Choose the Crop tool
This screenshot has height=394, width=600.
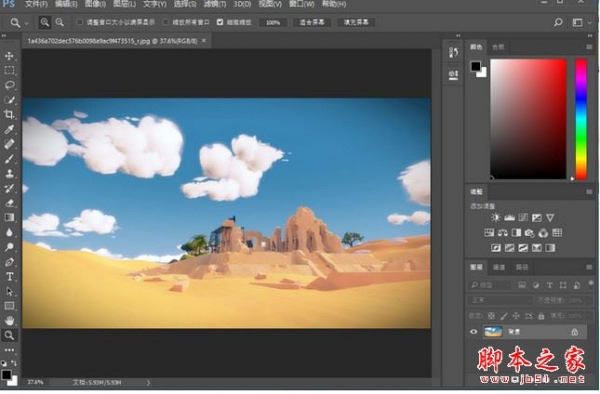pyautogui.click(x=9, y=114)
